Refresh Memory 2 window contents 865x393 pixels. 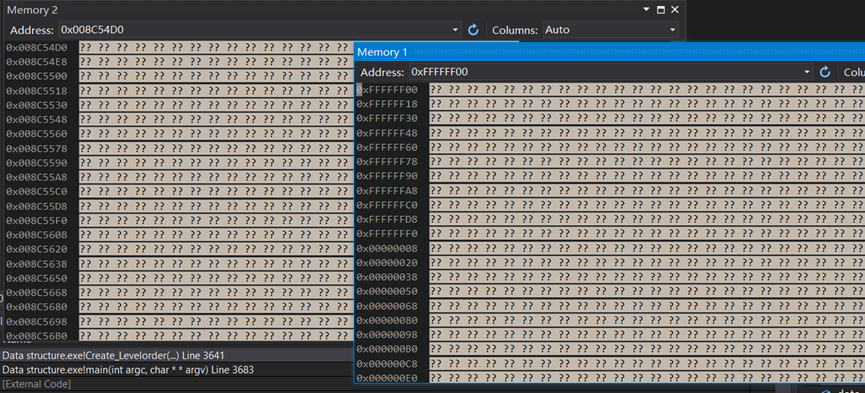click(473, 30)
